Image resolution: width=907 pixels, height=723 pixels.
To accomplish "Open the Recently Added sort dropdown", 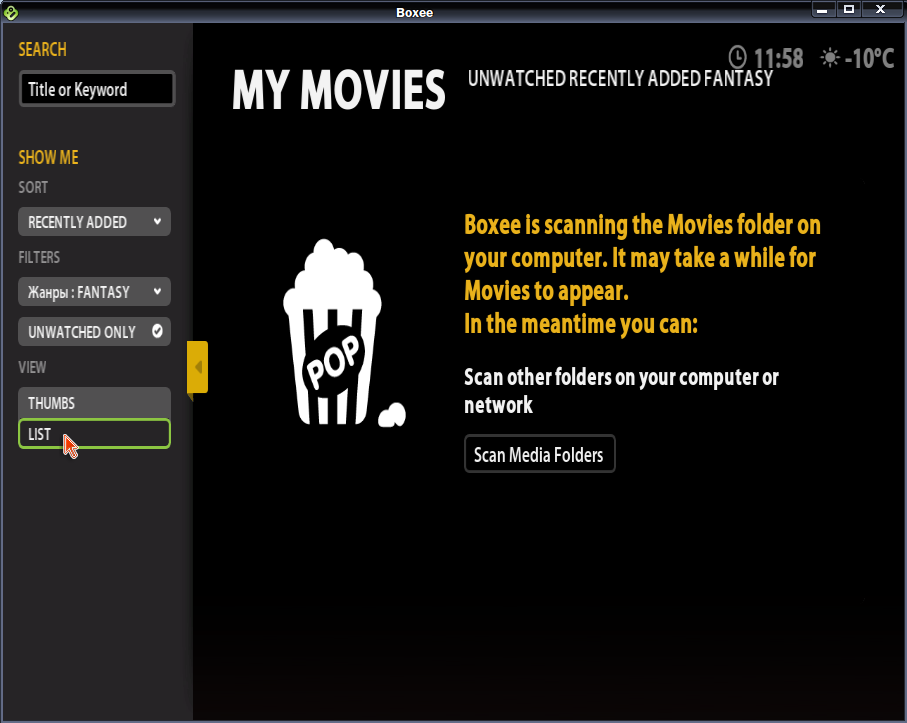I will pyautogui.click(x=94, y=222).
